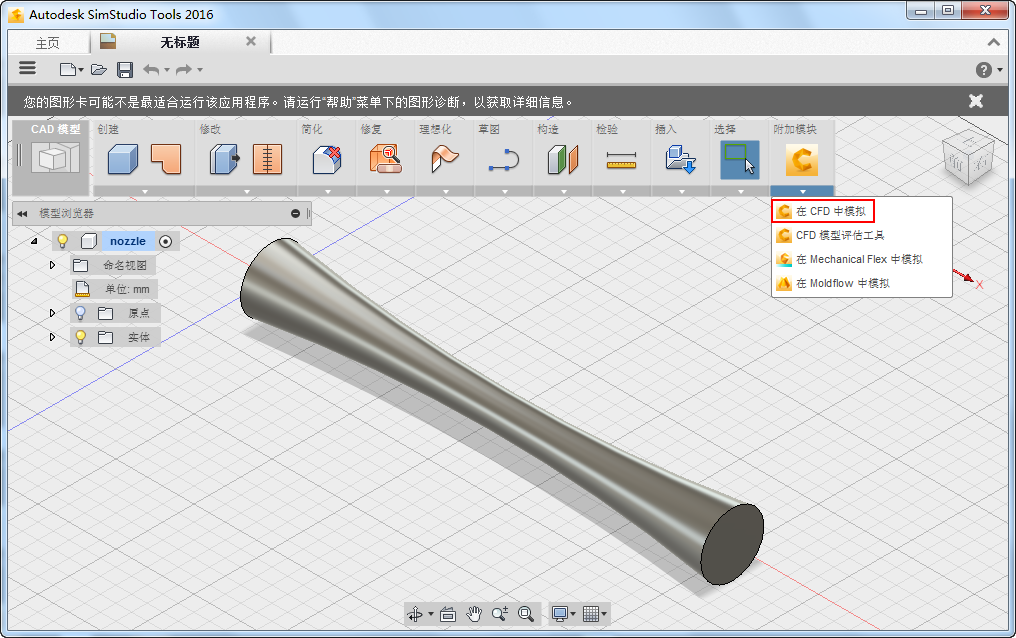Toggle nozzle visibility light bulb
Screen dimensions: 1016x638
(x=63, y=241)
